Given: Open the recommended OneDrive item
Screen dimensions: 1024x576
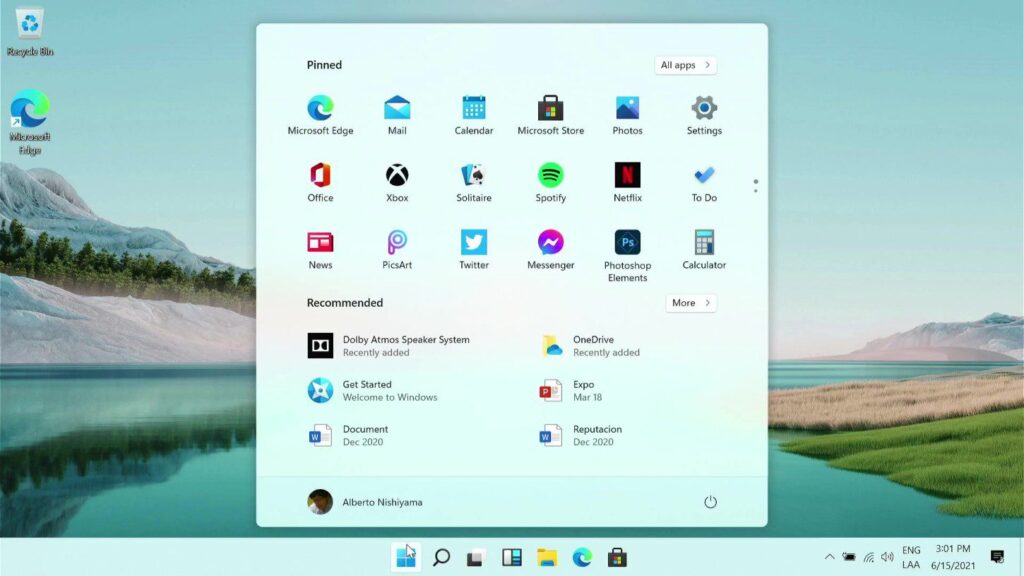Looking at the screenshot, I should tap(590, 345).
